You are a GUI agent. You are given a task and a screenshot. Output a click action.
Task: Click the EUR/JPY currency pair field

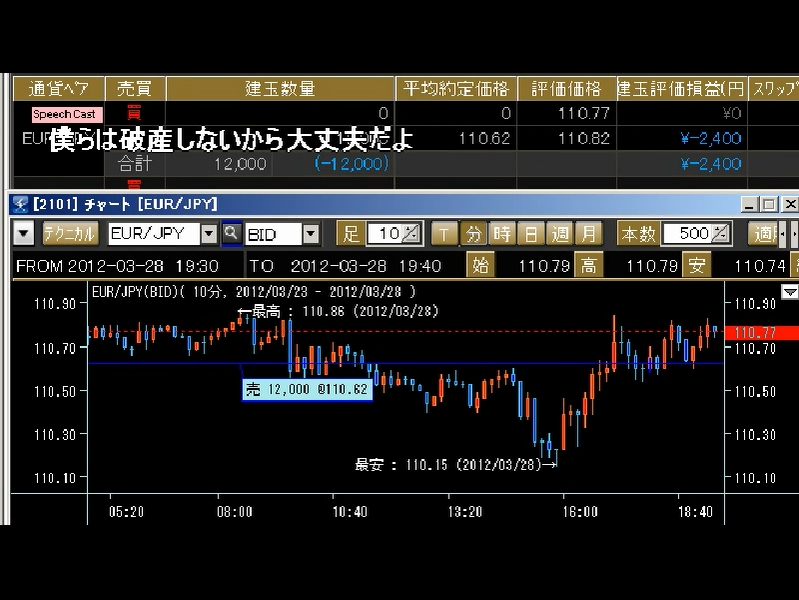(x=154, y=234)
